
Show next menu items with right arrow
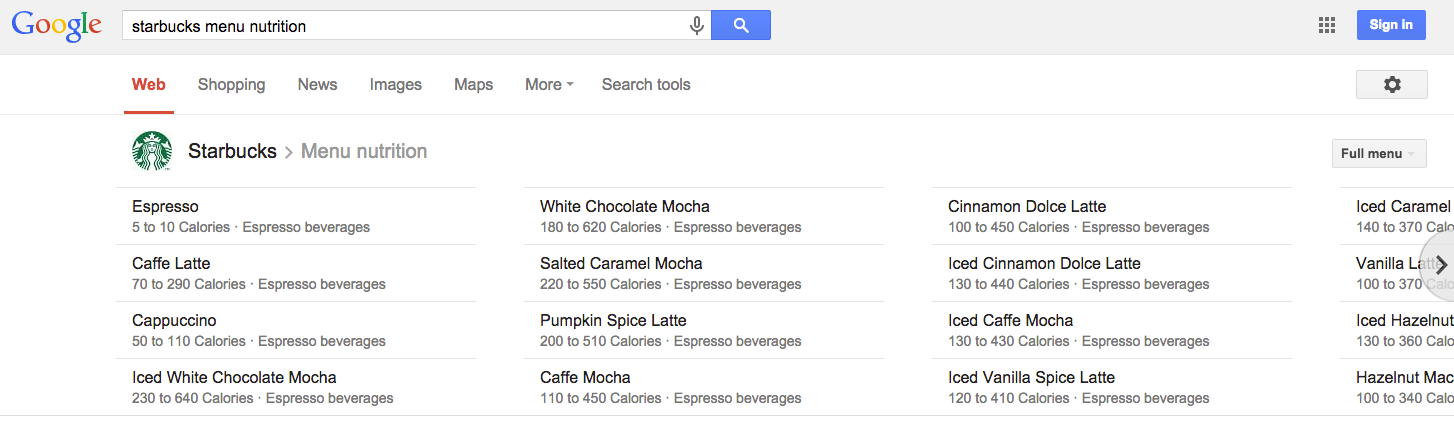[1440, 265]
